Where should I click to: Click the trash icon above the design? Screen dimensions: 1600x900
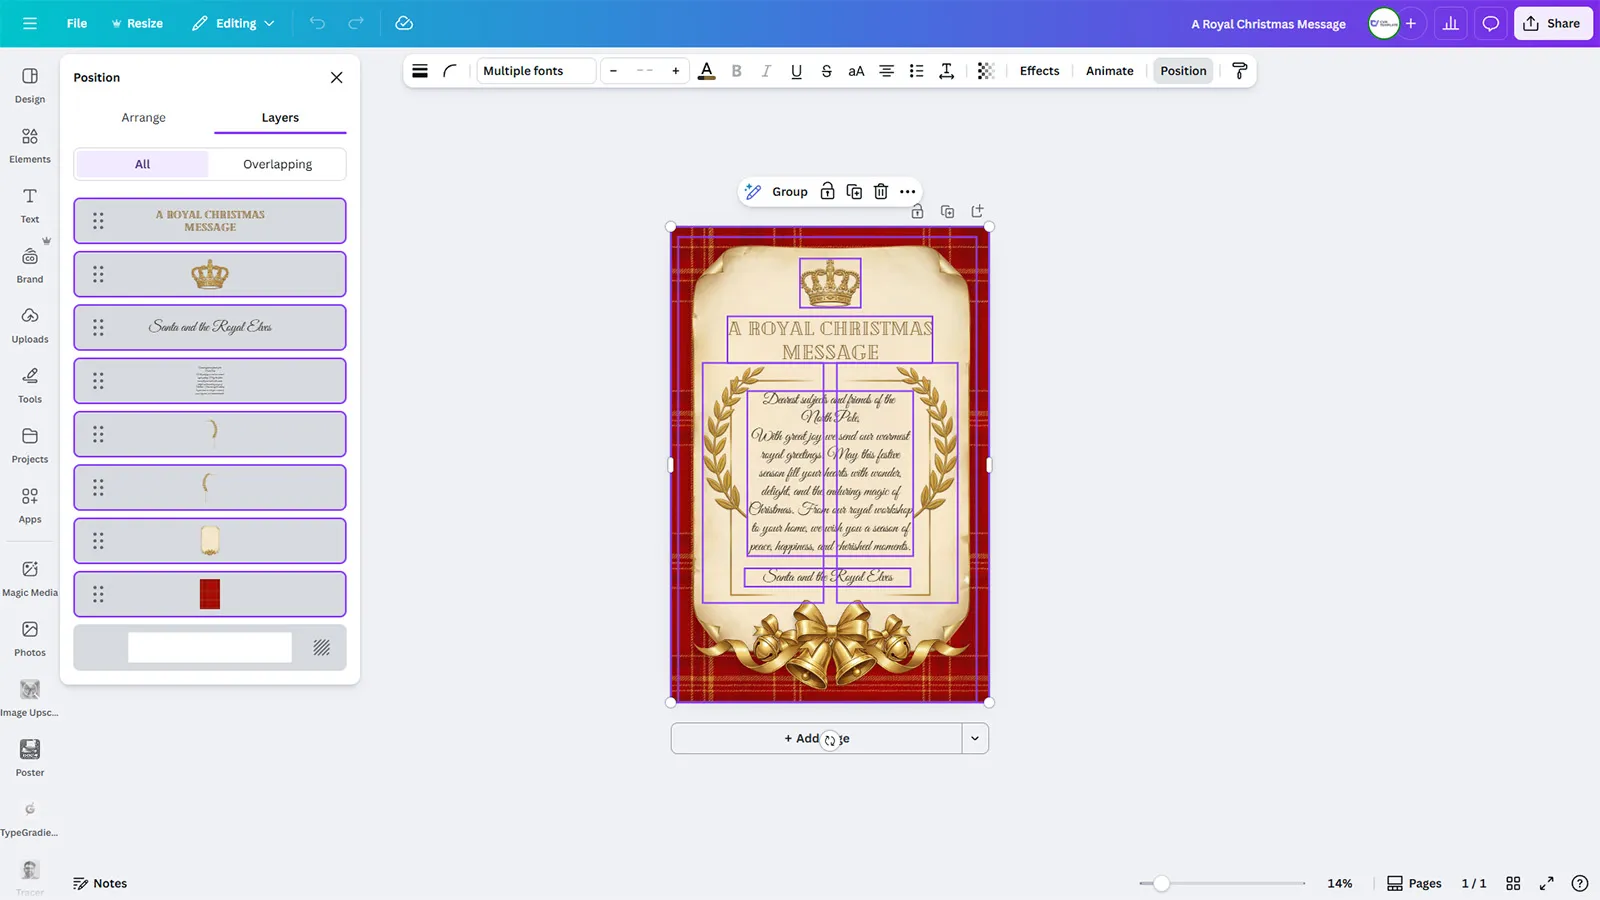click(880, 192)
